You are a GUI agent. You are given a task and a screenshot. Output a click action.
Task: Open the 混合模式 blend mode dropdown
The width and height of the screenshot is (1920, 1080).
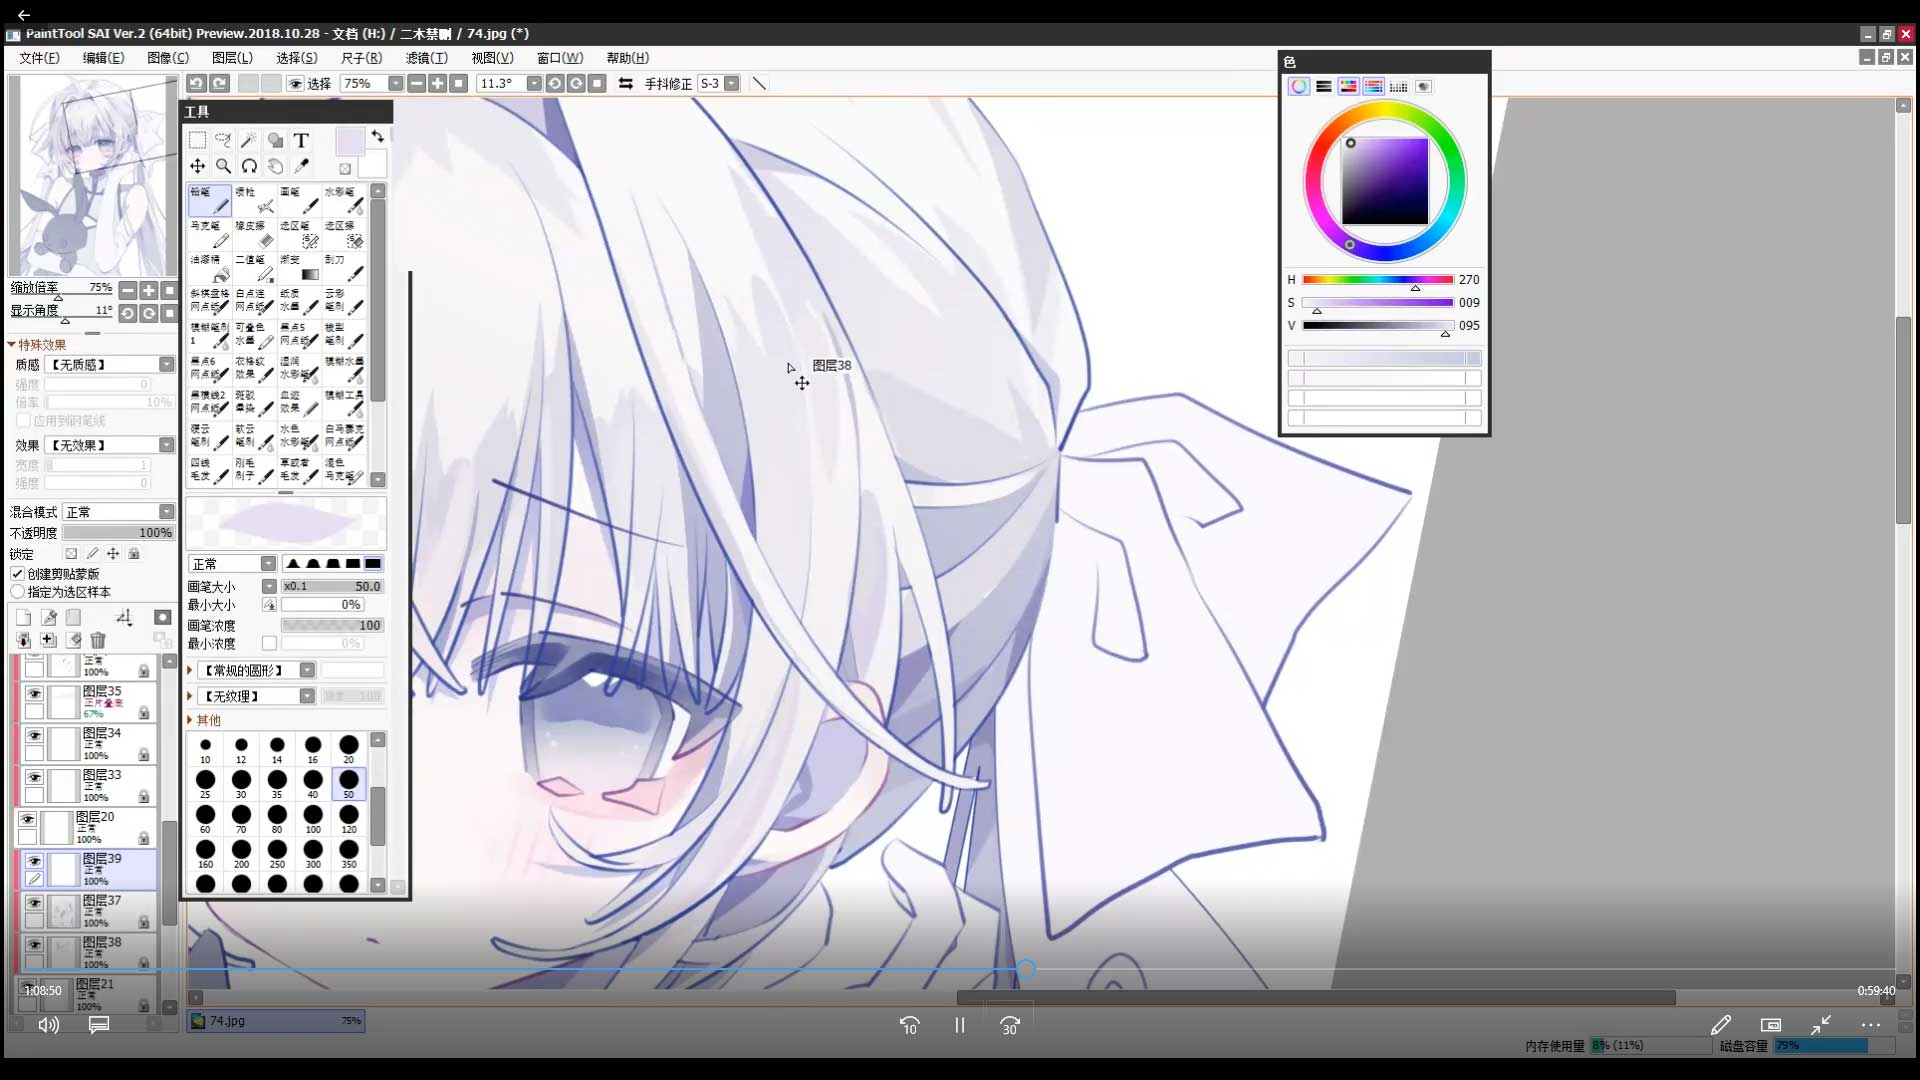119,512
